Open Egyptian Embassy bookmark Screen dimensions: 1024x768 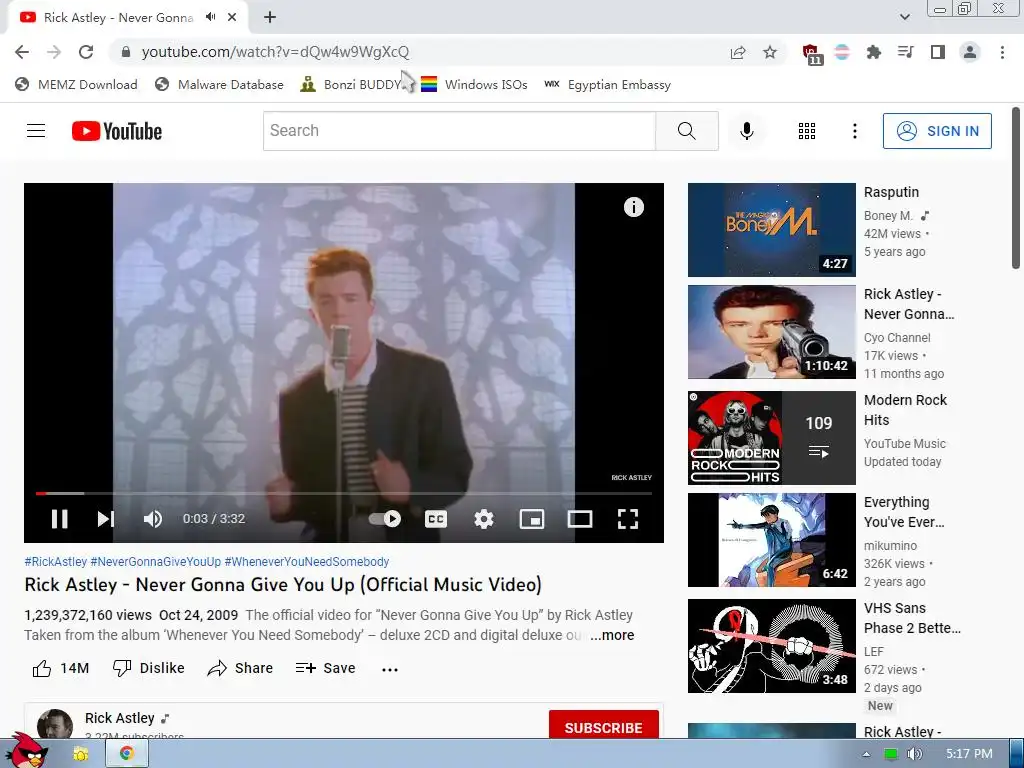point(607,84)
